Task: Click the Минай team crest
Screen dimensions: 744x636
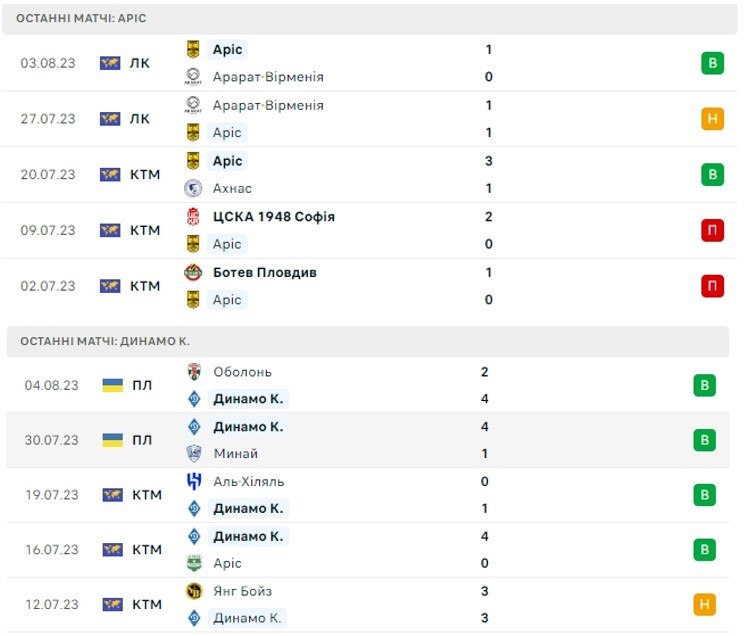Action: [x=194, y=453]
